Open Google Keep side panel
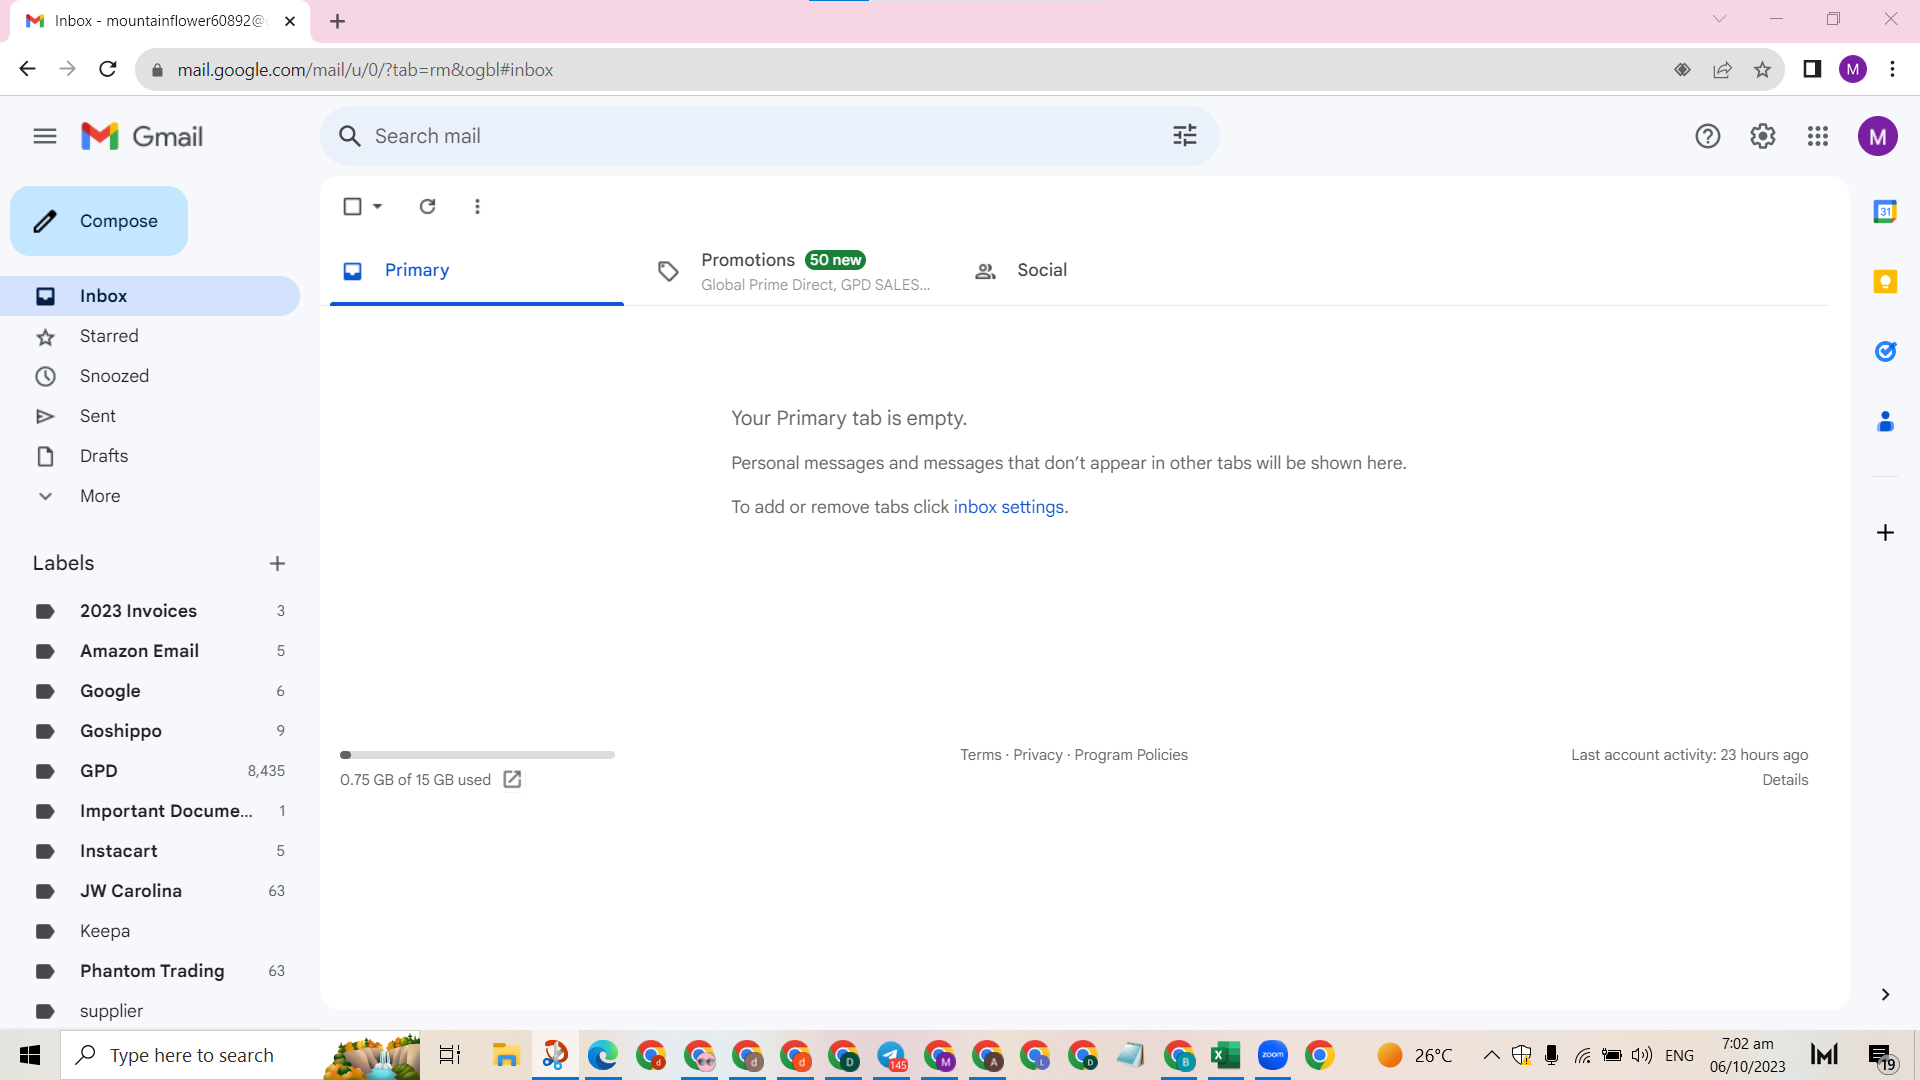This screenshot has height=1080, width=1920. pos(1885,281)
